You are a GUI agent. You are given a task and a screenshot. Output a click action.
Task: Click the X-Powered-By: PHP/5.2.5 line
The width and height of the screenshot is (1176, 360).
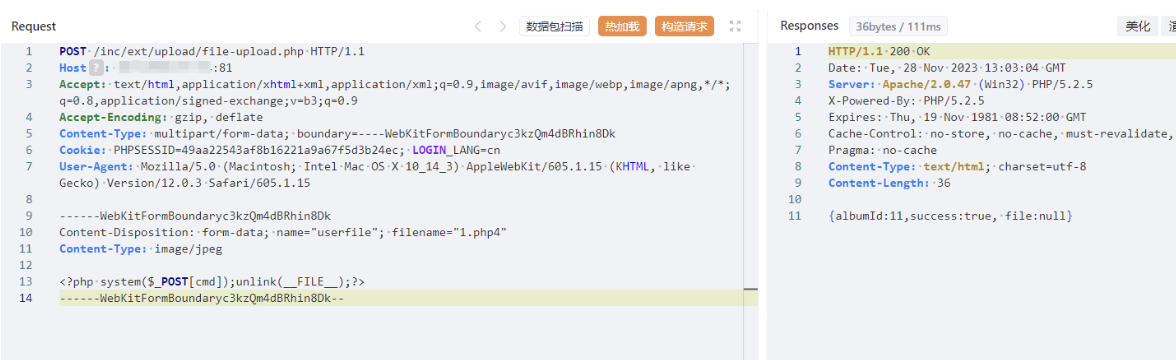(x=906, y=101)
